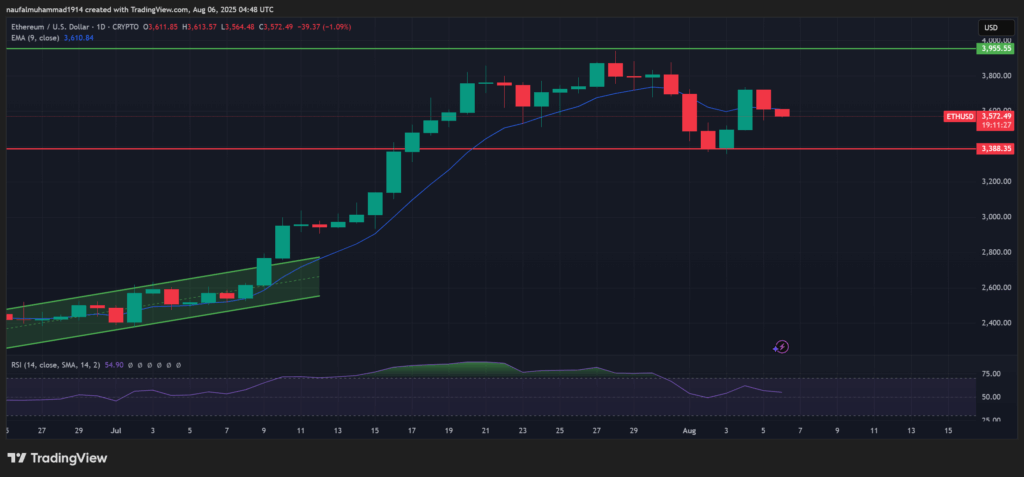The image size is (1024, 477).
Task: Click the purple lightning bolt event icon
Action: coord(782,347)
